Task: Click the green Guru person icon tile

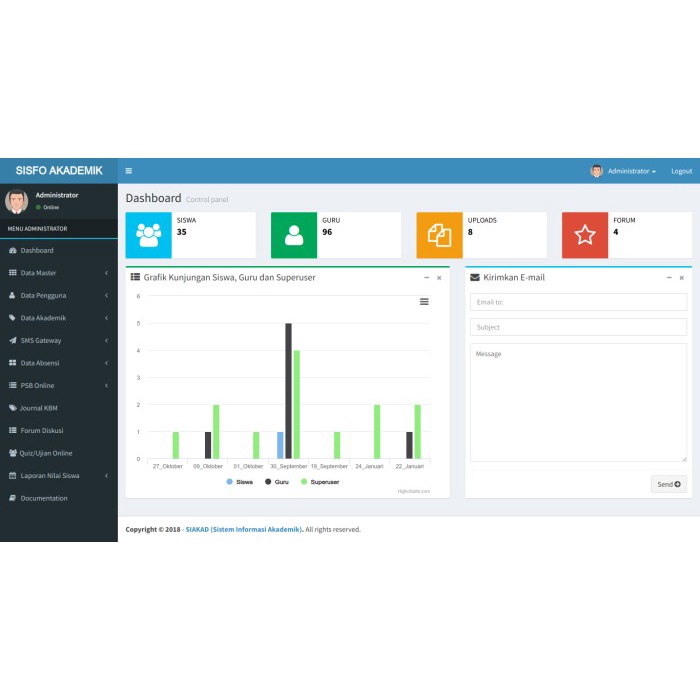Action: point(294,235)
